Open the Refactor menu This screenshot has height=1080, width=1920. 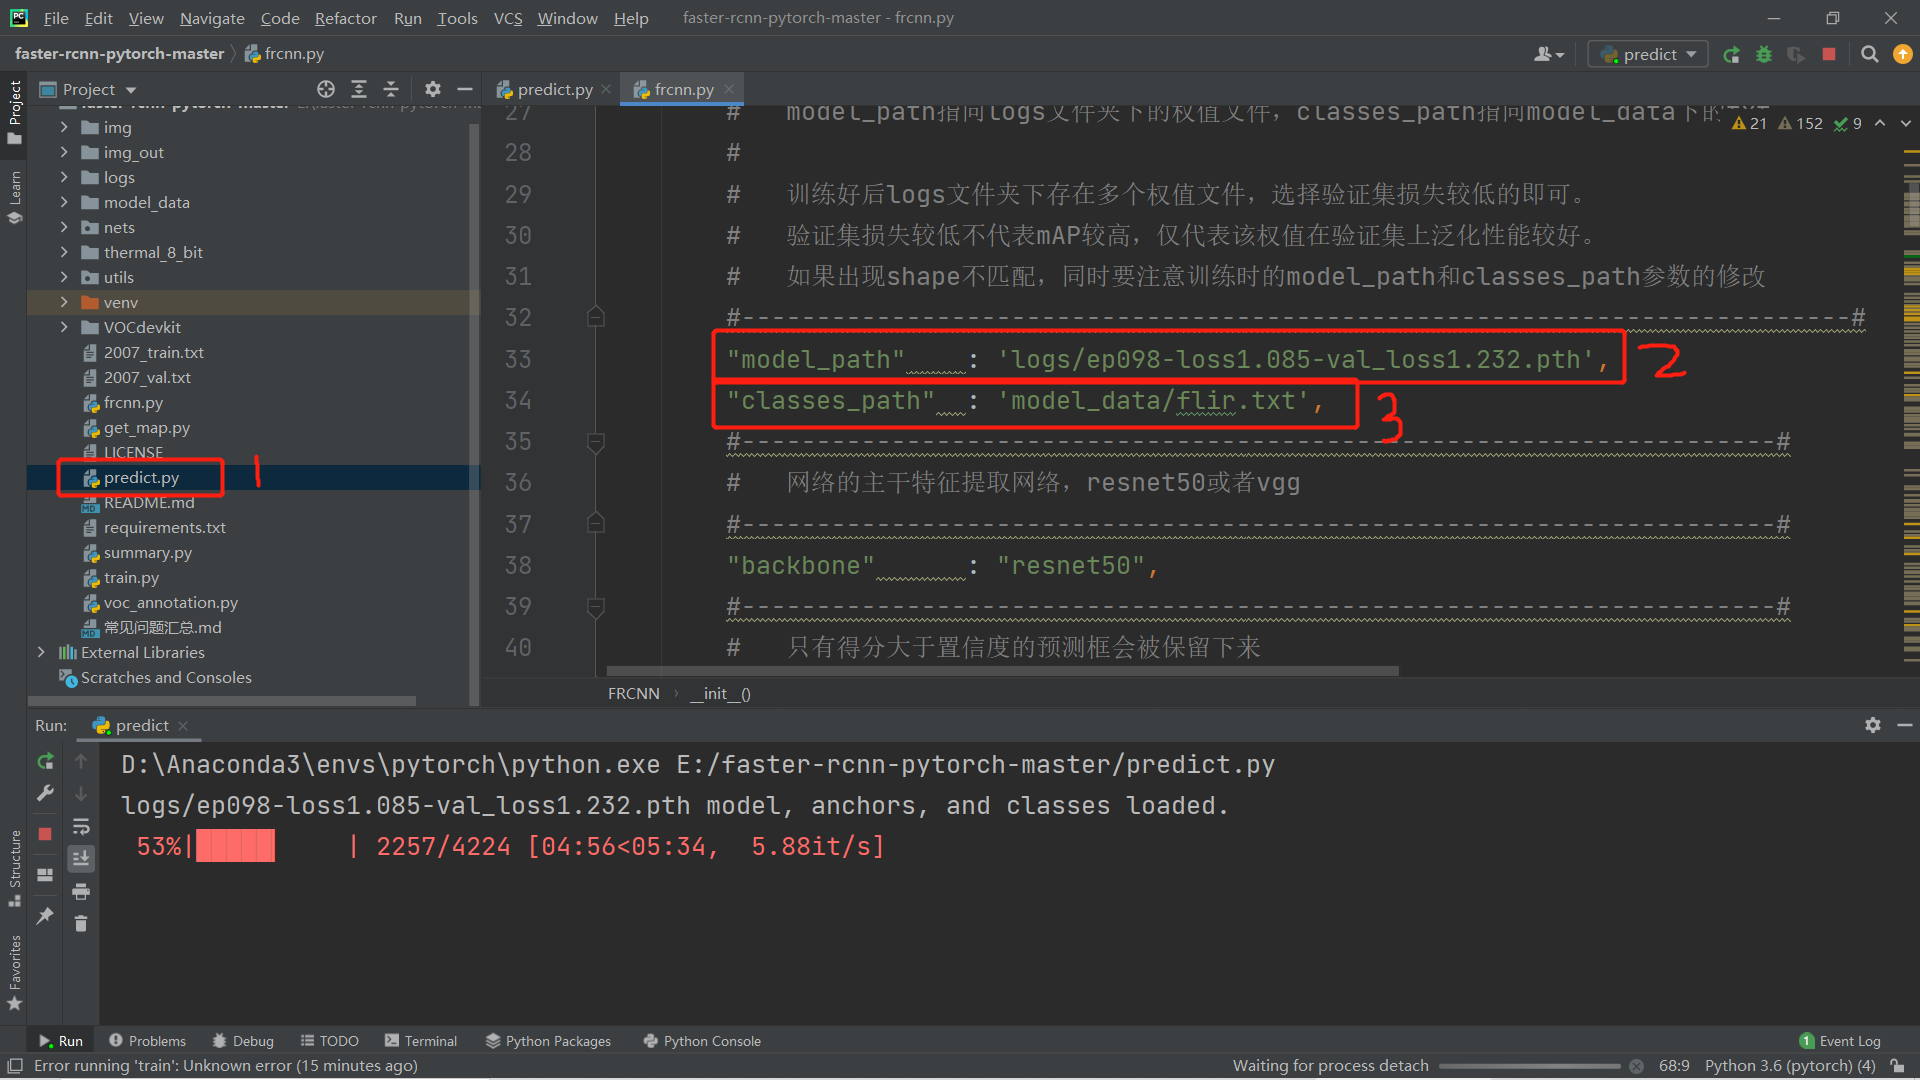point(345,18)
